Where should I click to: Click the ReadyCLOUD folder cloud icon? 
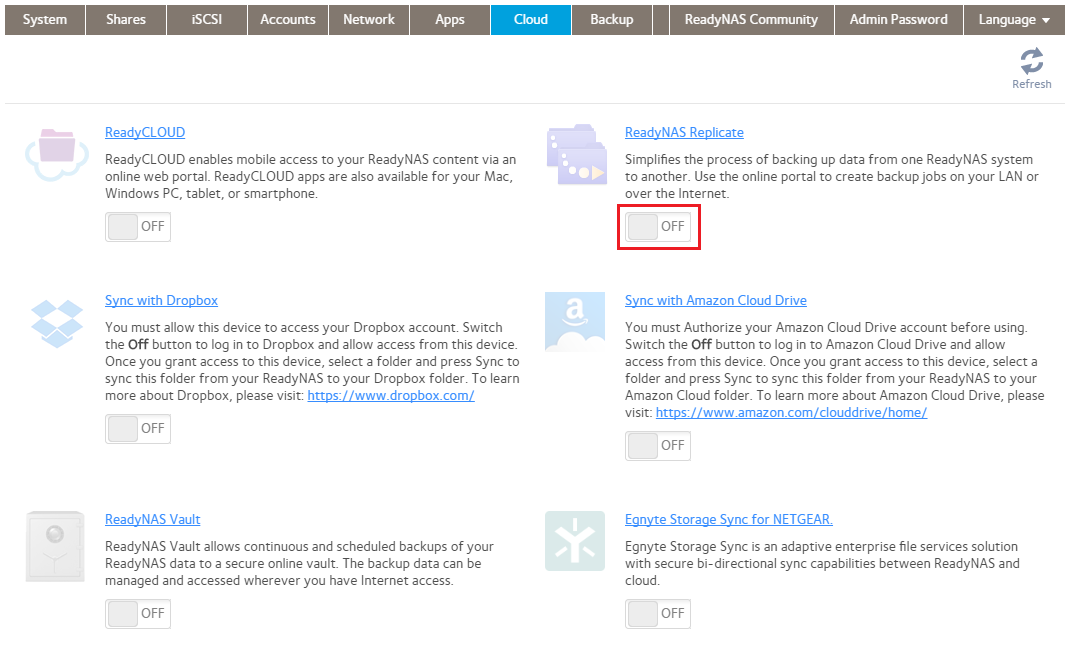(57, 154)
